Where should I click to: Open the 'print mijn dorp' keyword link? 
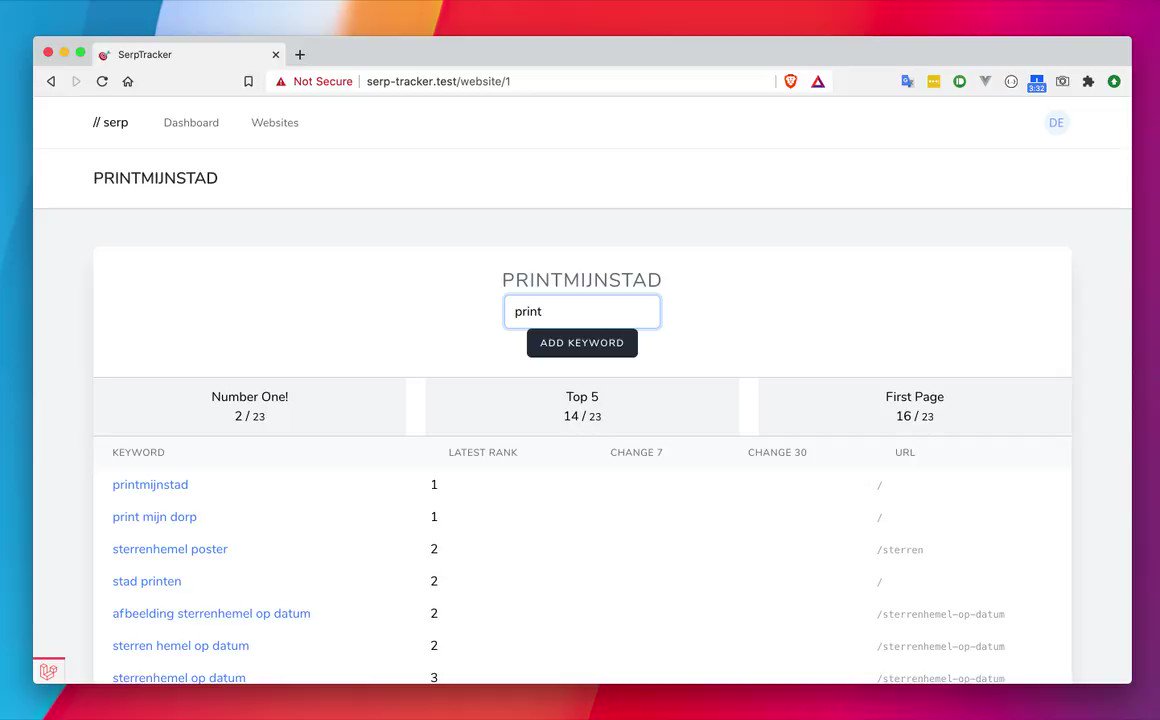[155, 517]
